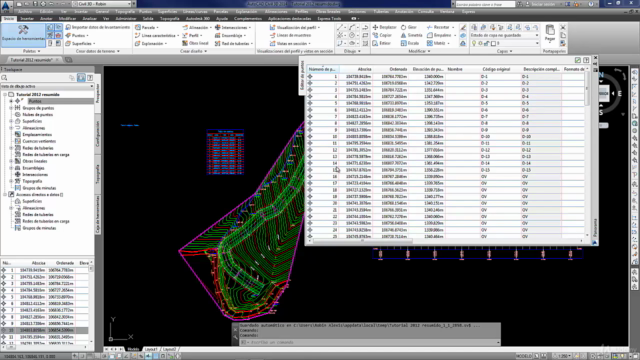Expand the Modificar panel title
640x360 pixels.
(419, 51)
